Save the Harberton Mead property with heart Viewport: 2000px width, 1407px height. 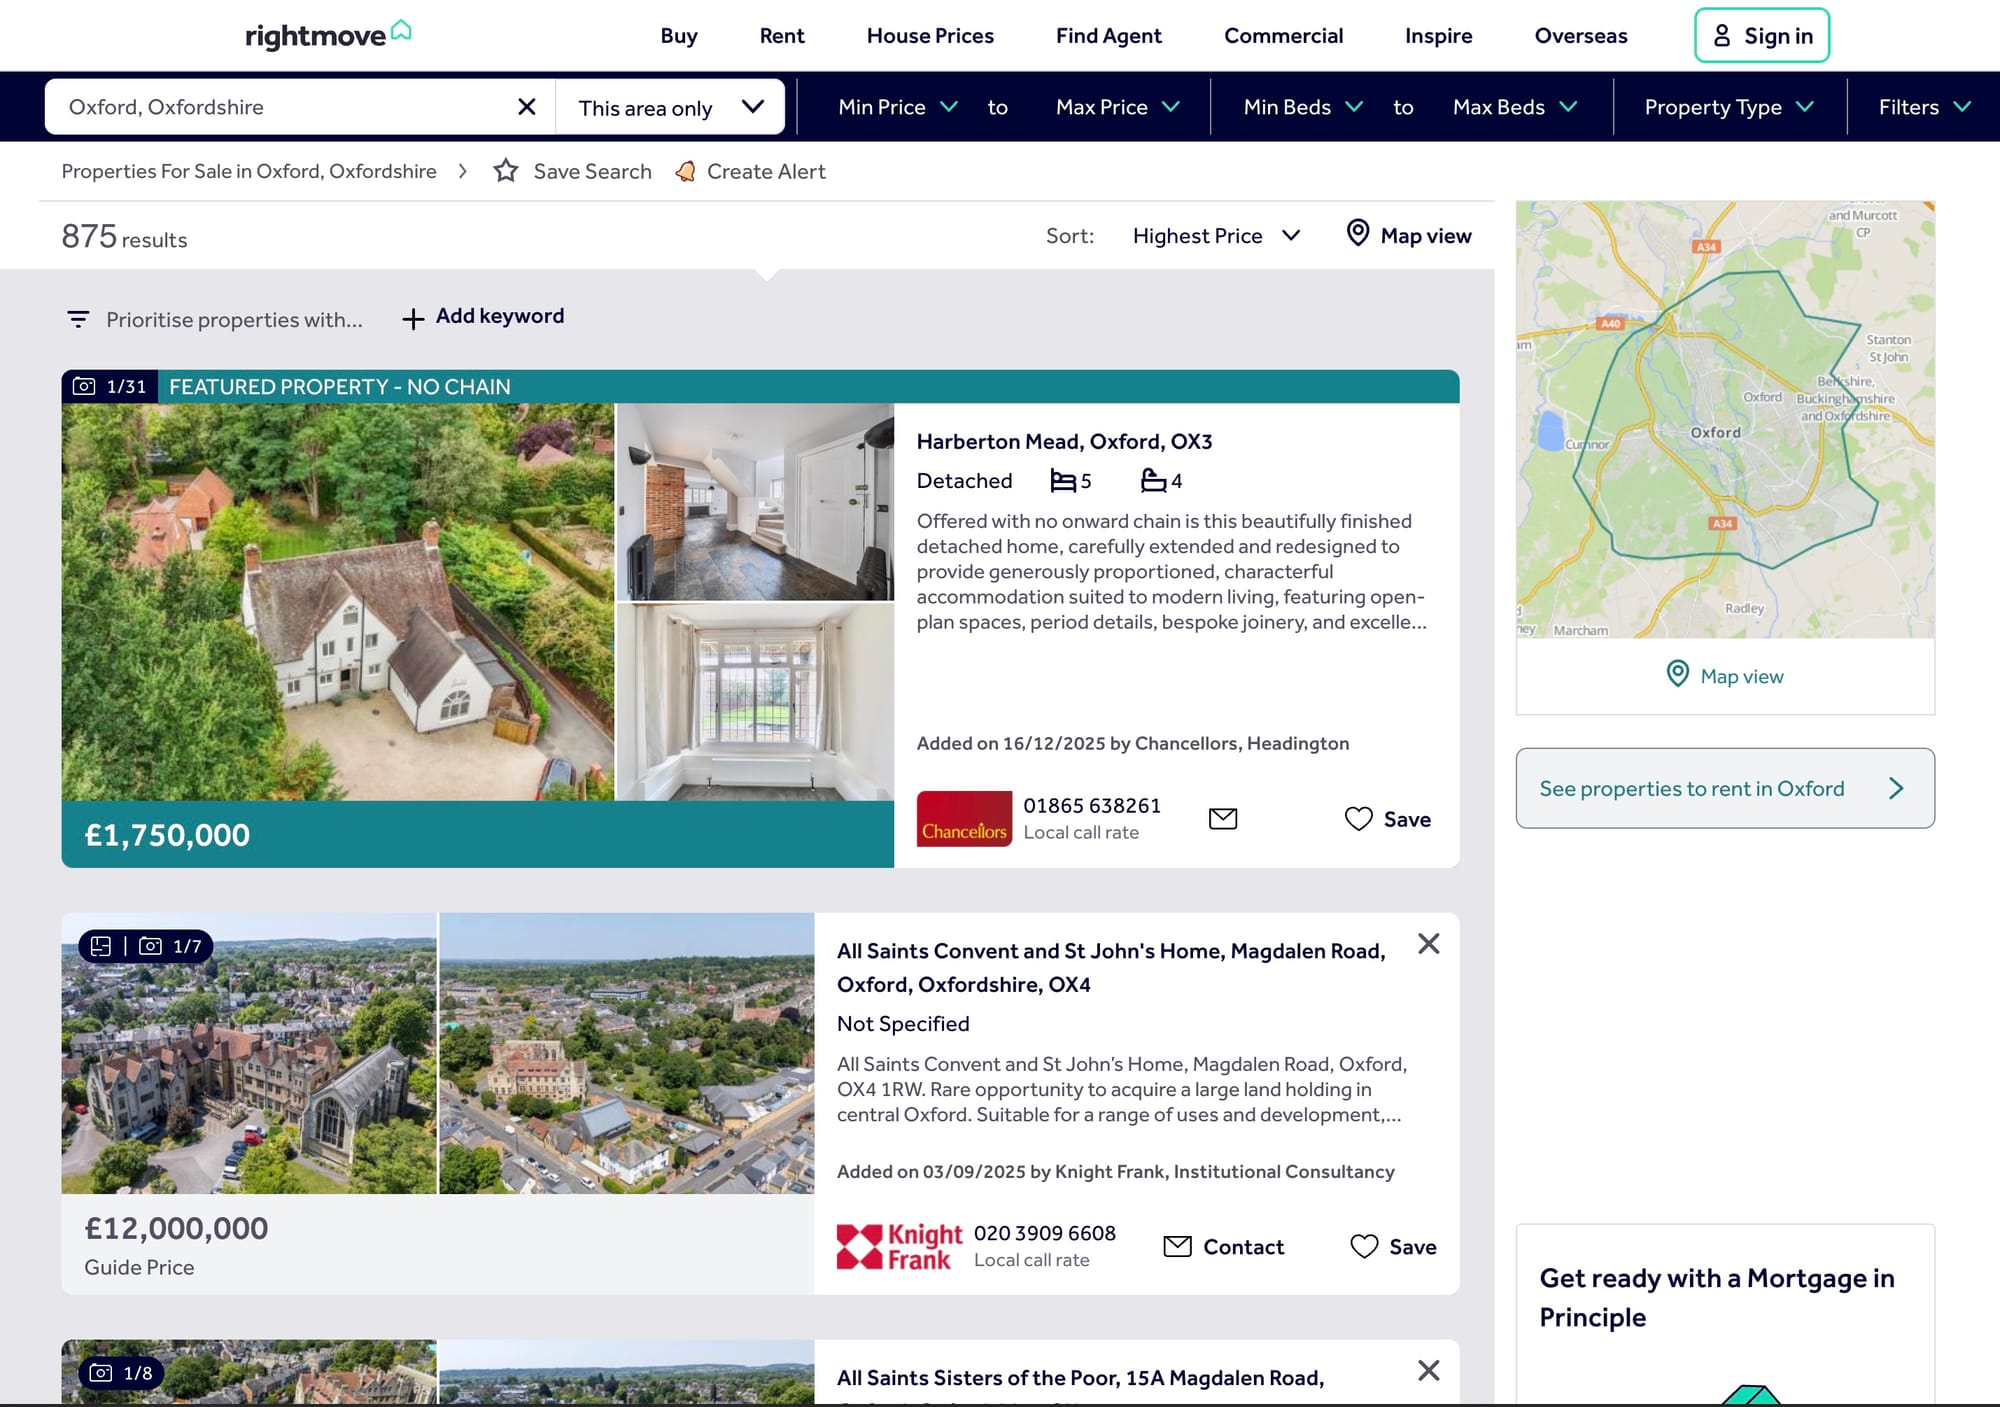point(1359,819)
